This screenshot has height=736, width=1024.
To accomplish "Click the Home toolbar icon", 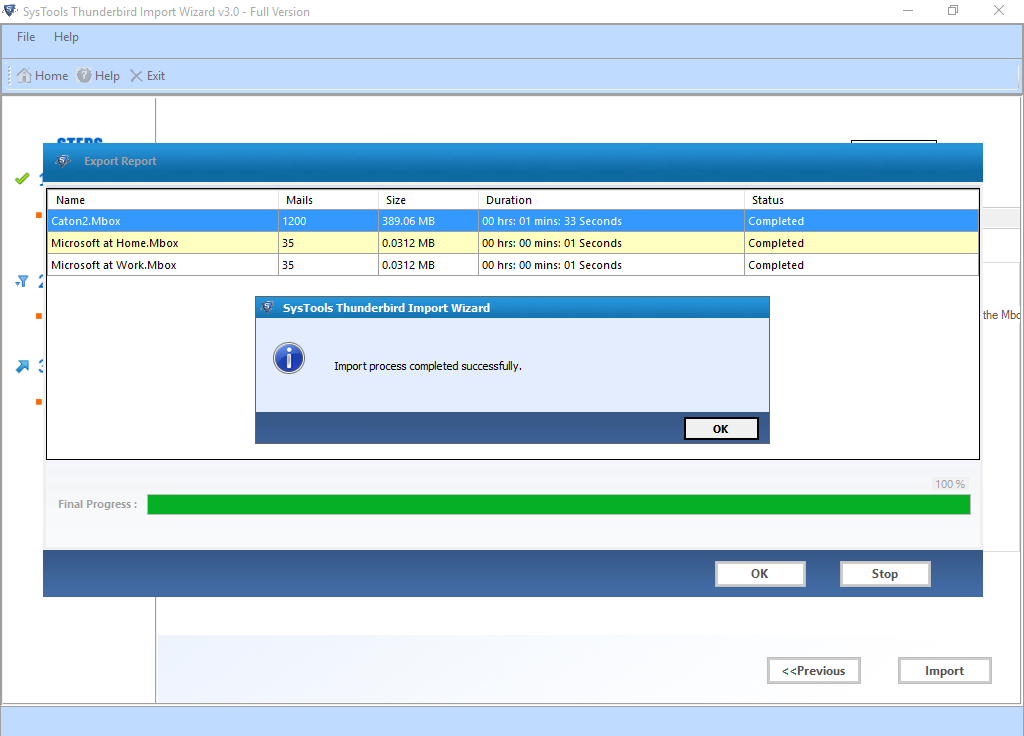I will [x=24, y=76].
